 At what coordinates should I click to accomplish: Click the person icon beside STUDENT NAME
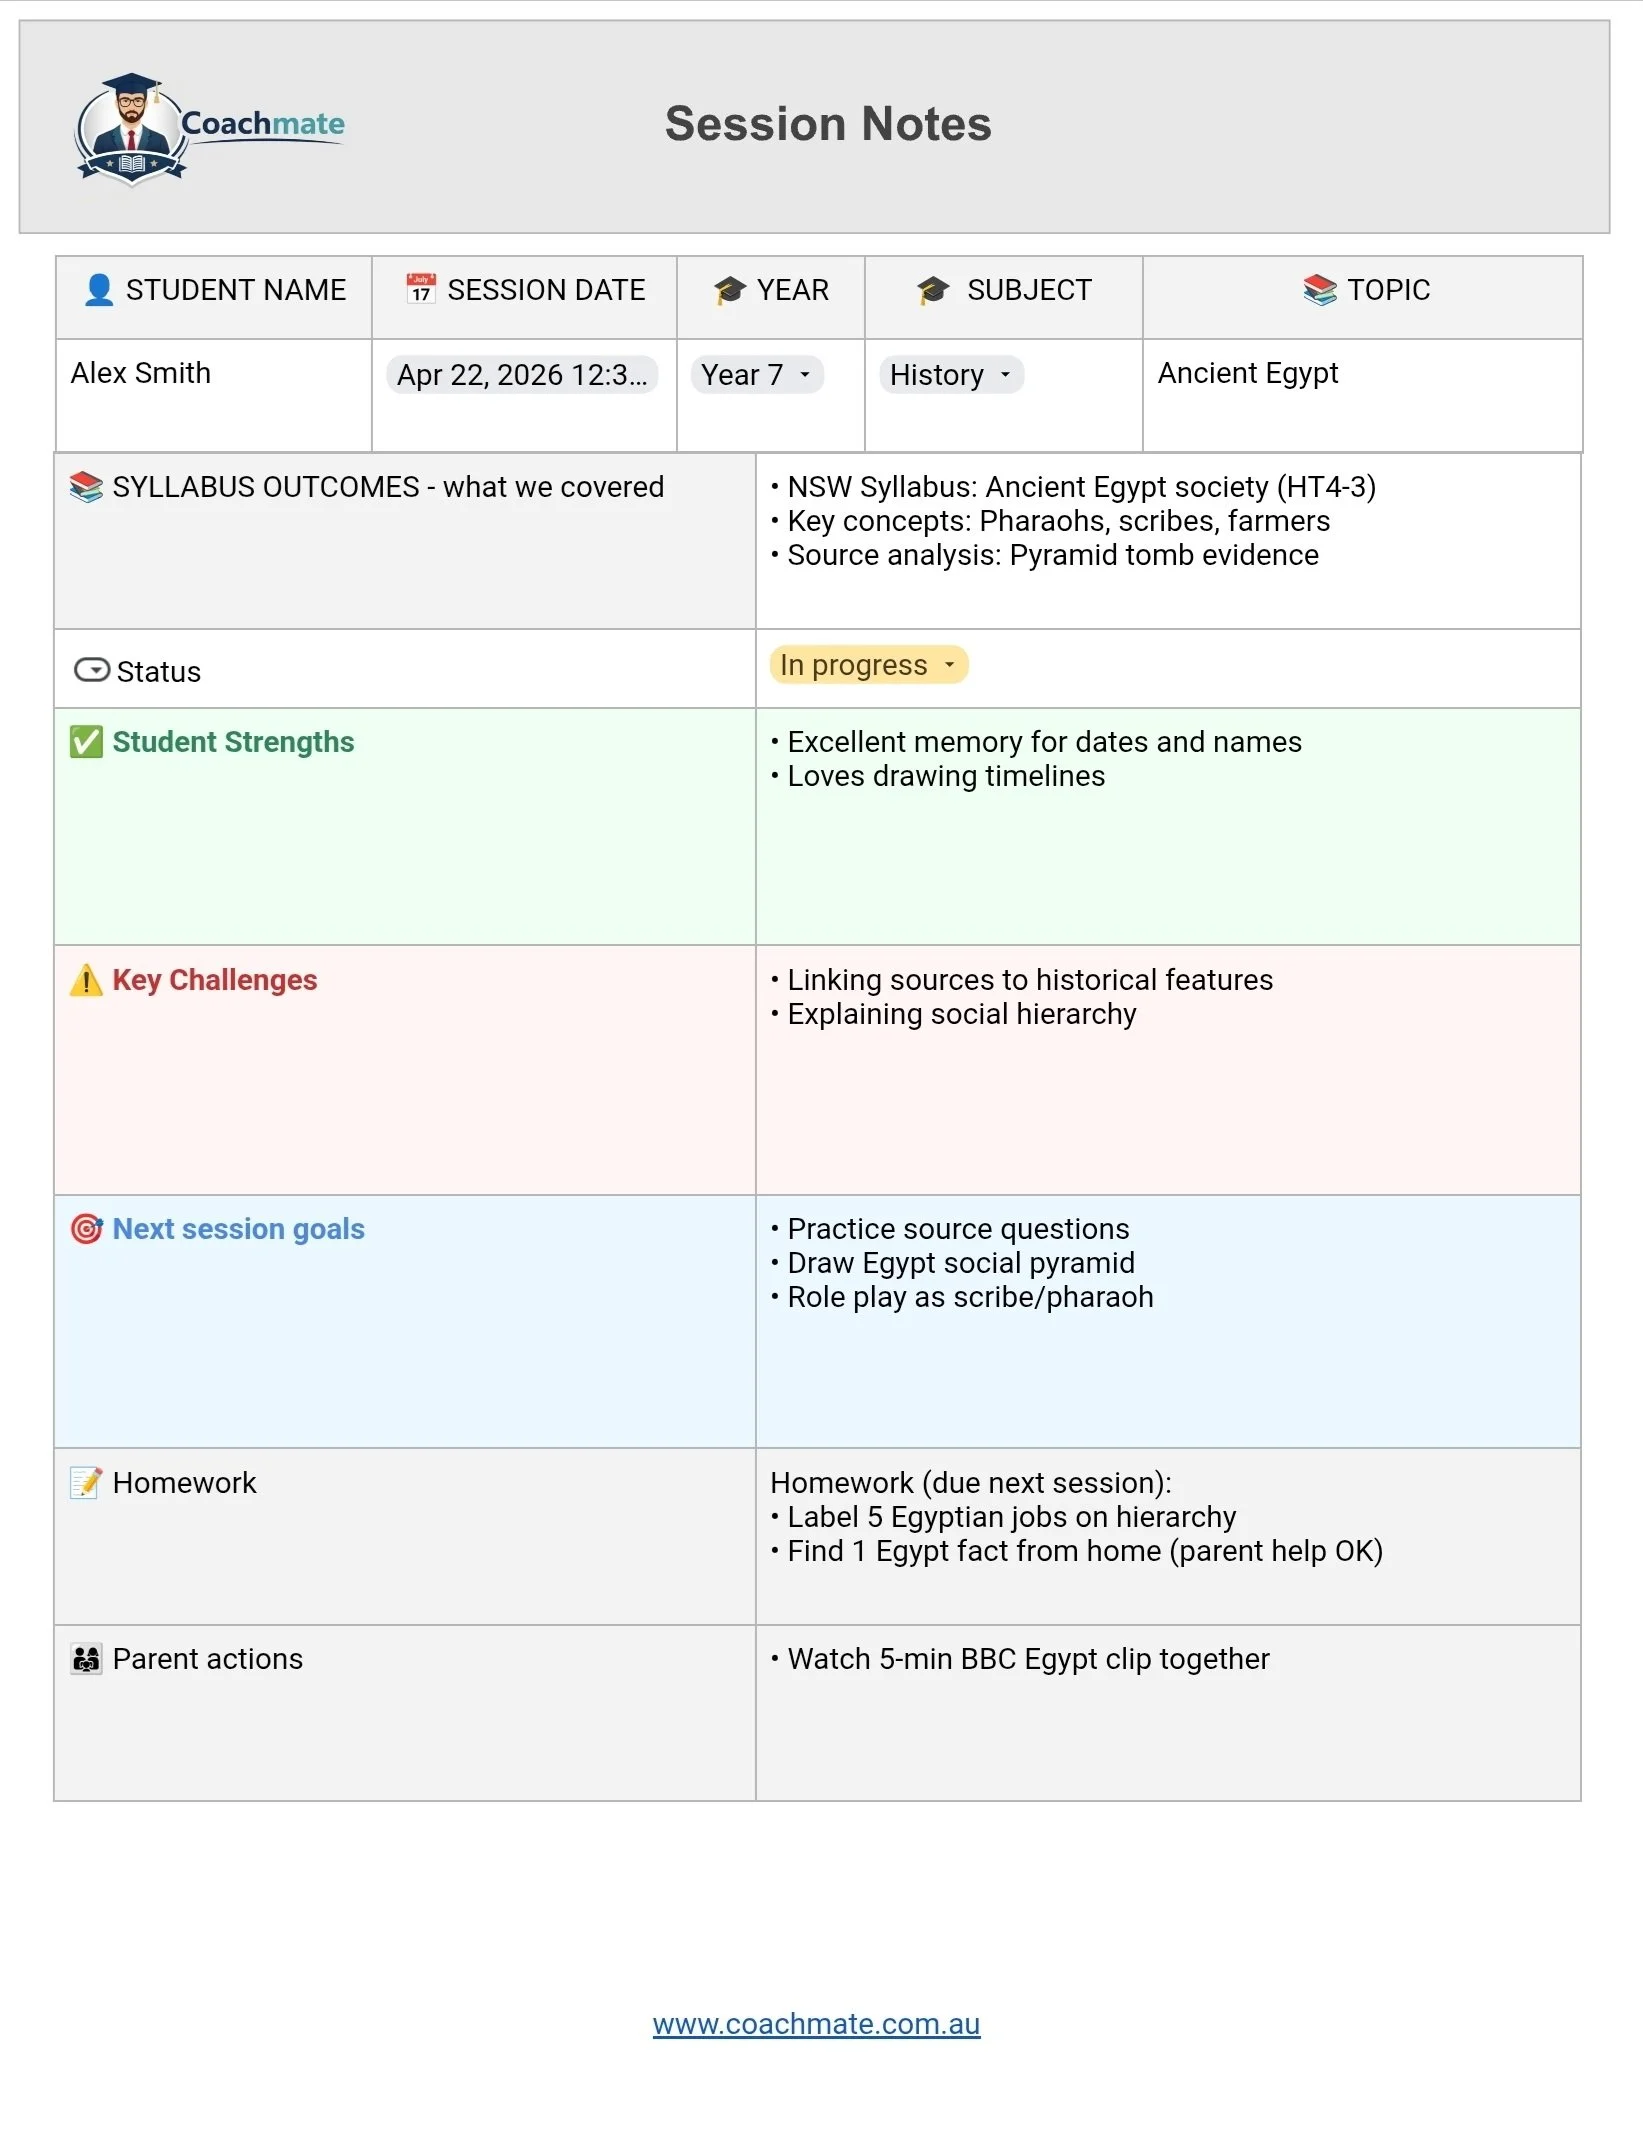coord(99,290)
